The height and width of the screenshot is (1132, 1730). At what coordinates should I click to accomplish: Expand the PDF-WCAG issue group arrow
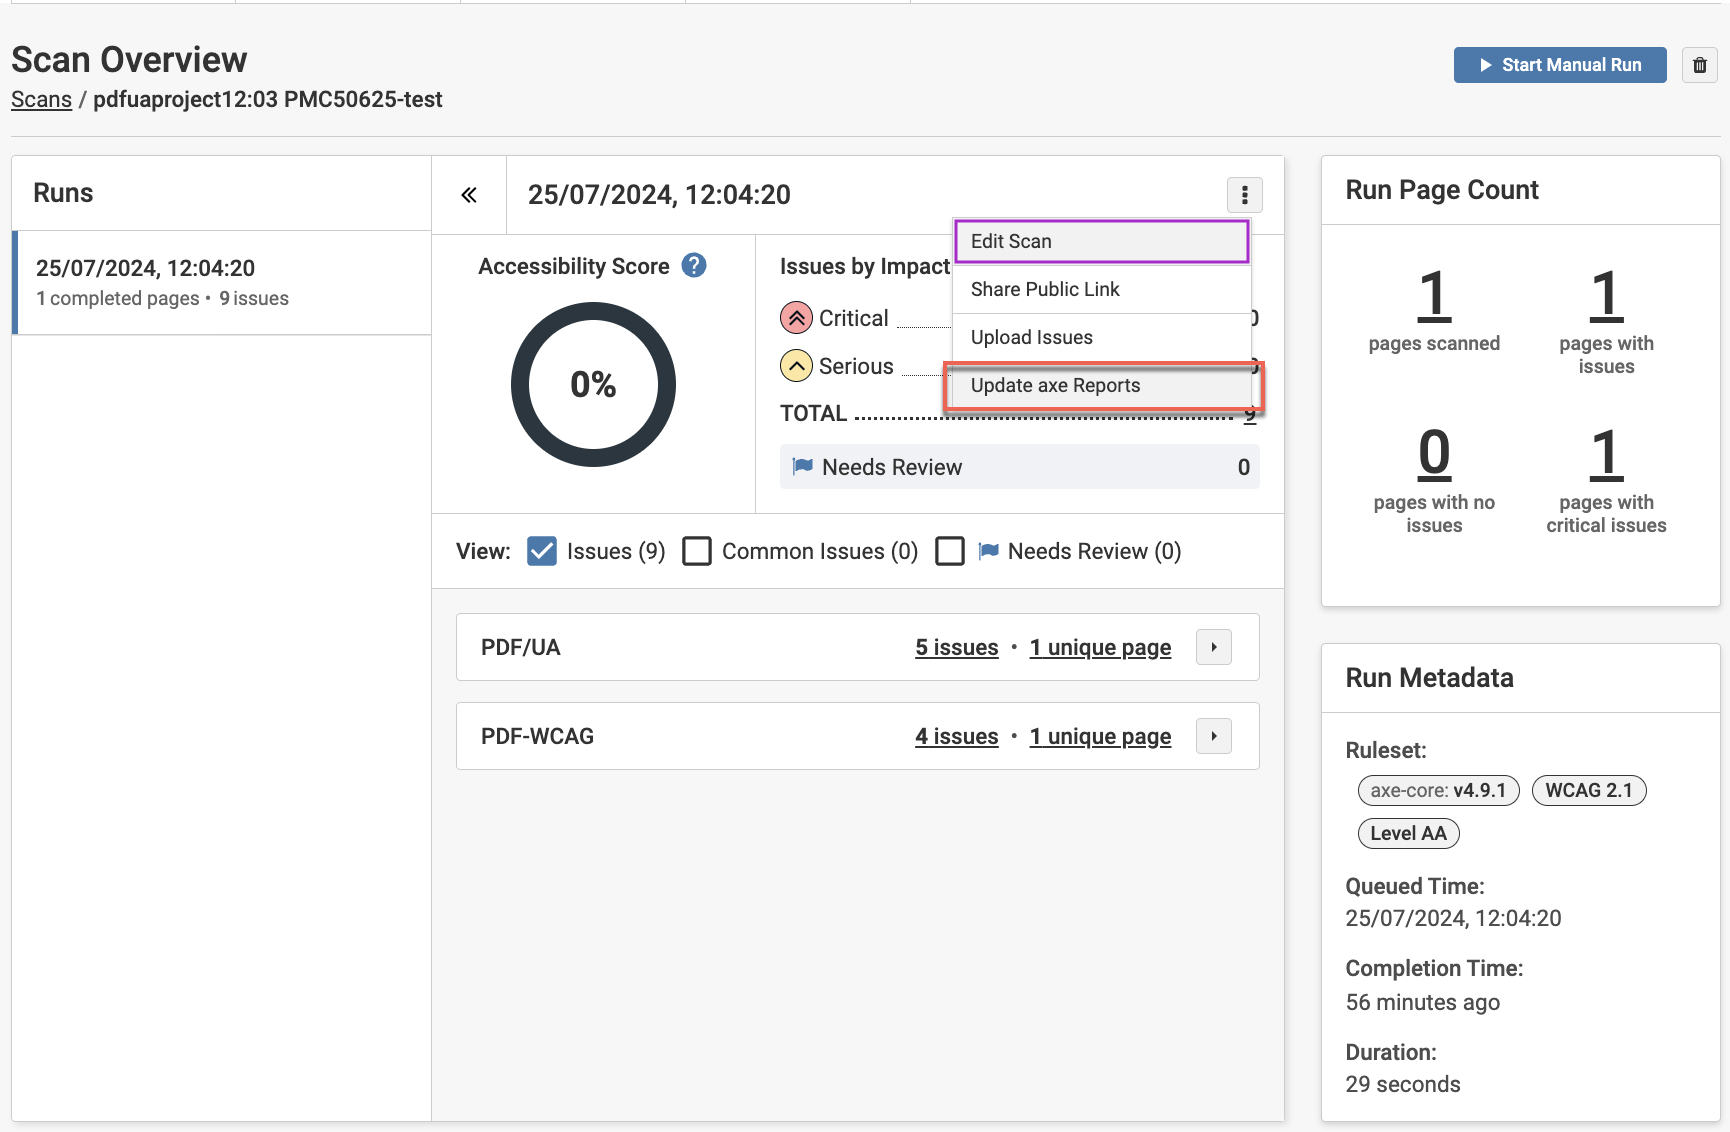click(x=1213, y=736)
